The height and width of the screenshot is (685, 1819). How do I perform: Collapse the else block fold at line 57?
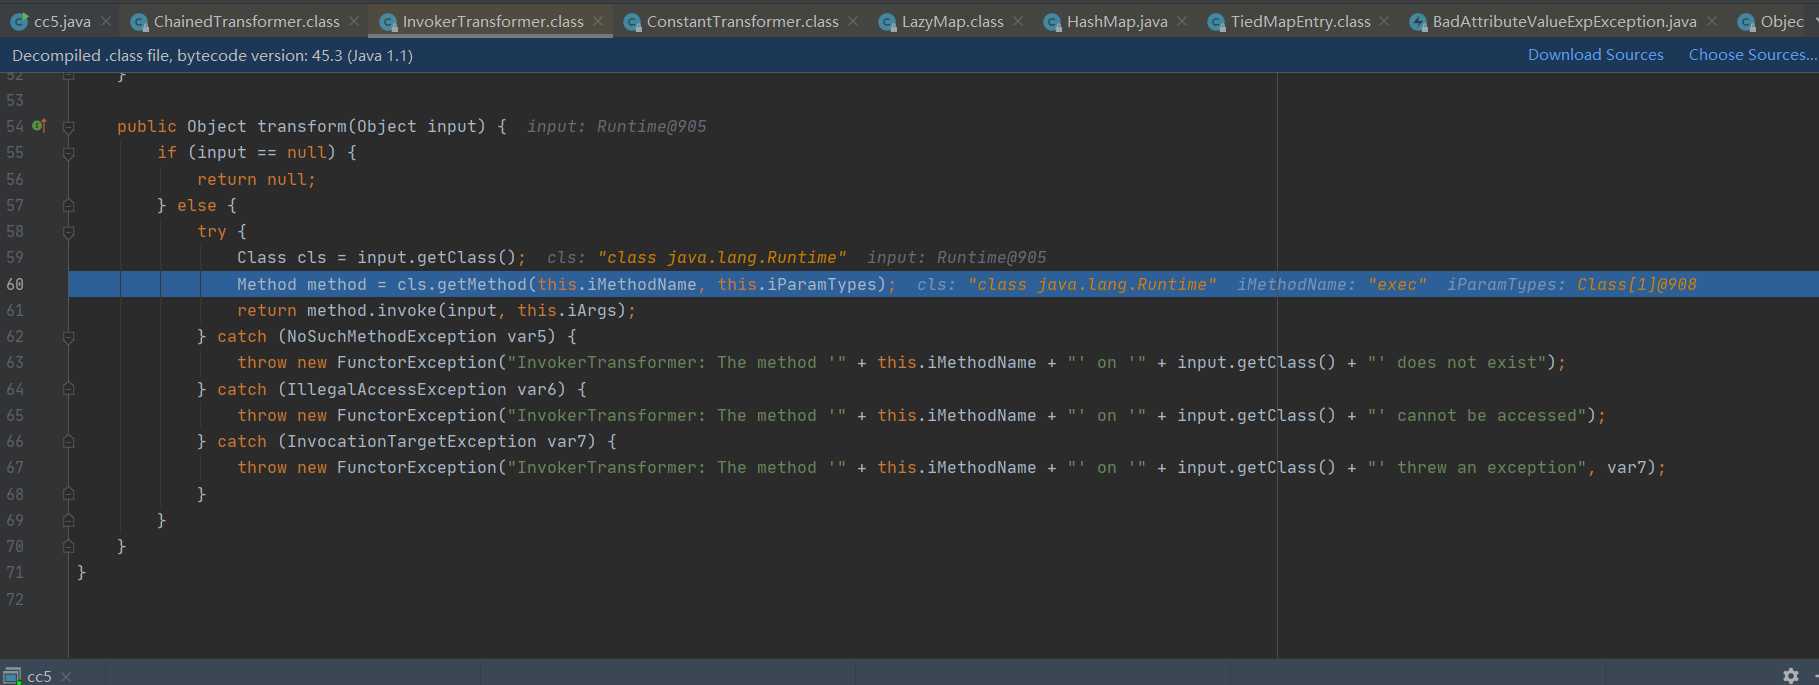tap(68, 205)
